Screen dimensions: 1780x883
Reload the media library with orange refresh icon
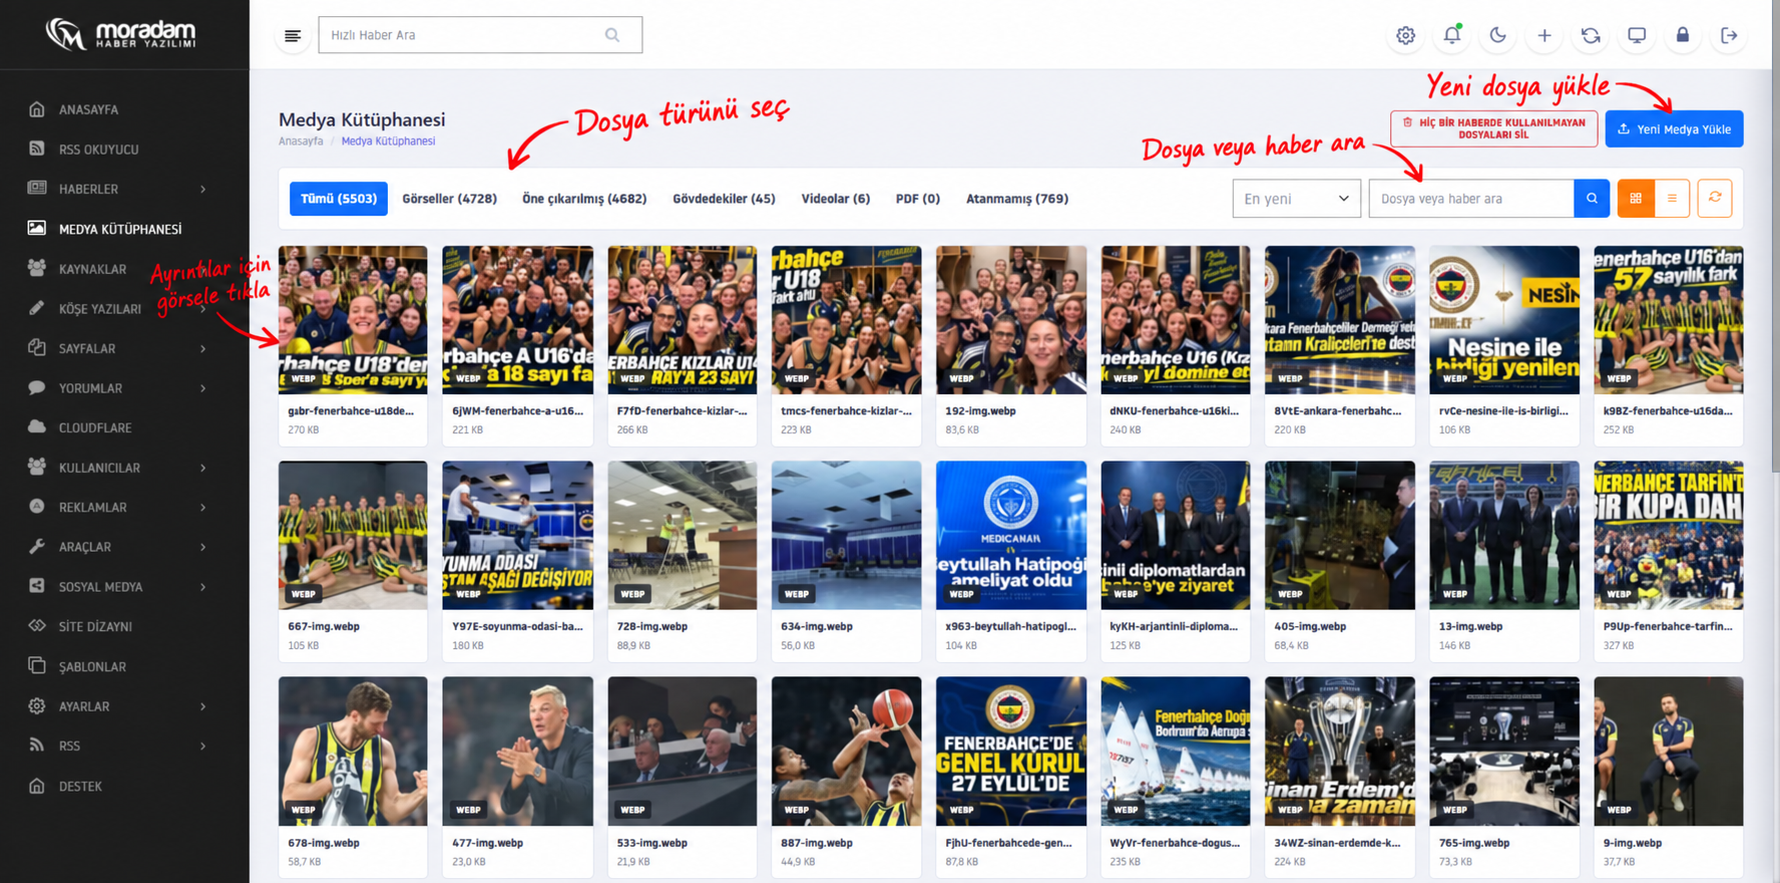[x=1715, y=198]
